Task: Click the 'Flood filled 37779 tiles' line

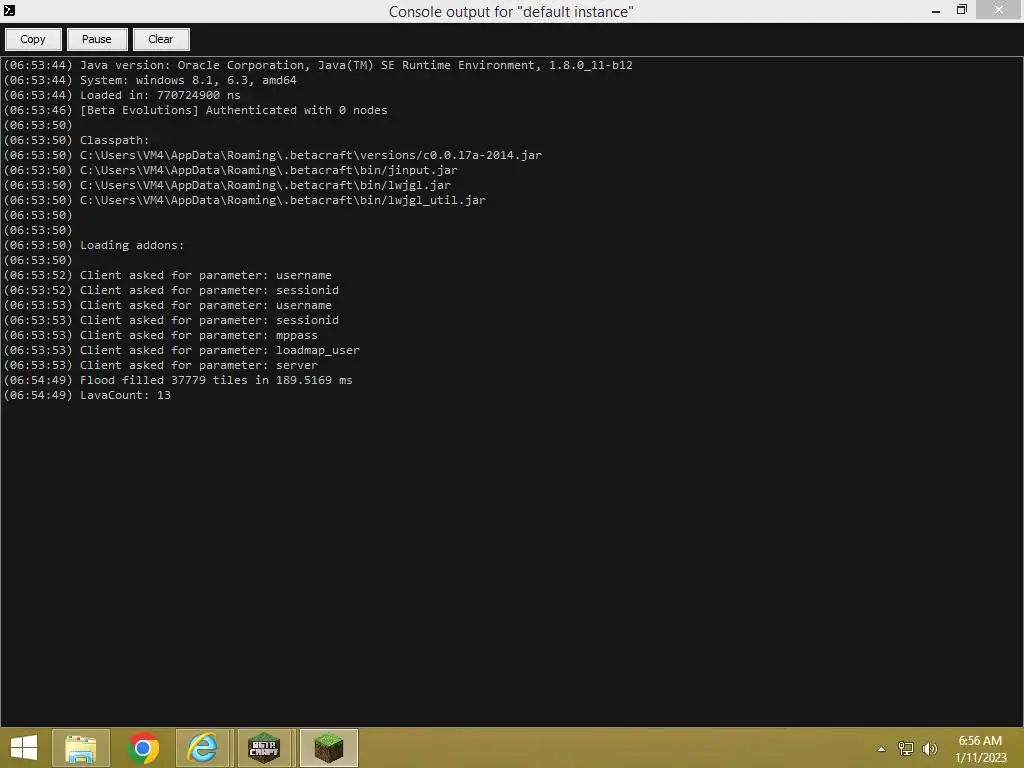Action: pyautogui.click(x=178, y=381)
